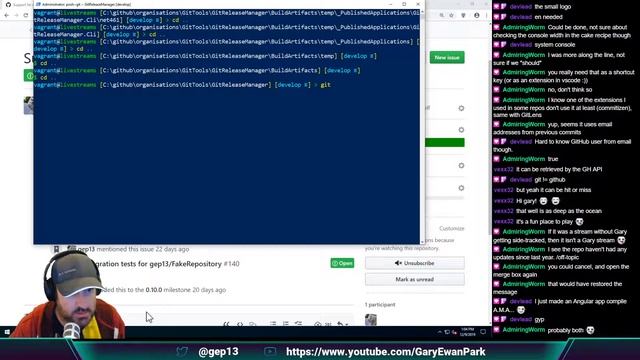
Task: Click vexx32's 'Hi gary!' chat message
Action: (527, 201)
